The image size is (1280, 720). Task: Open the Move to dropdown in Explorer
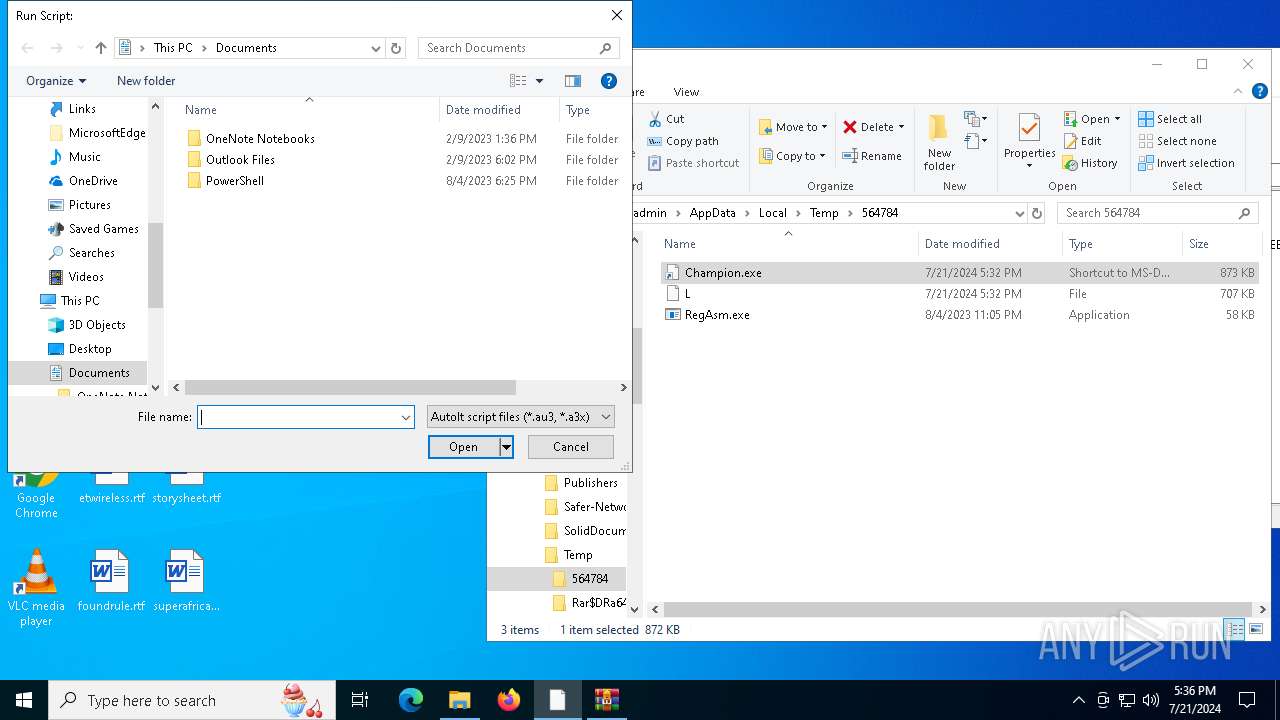[x=794, y=127]
